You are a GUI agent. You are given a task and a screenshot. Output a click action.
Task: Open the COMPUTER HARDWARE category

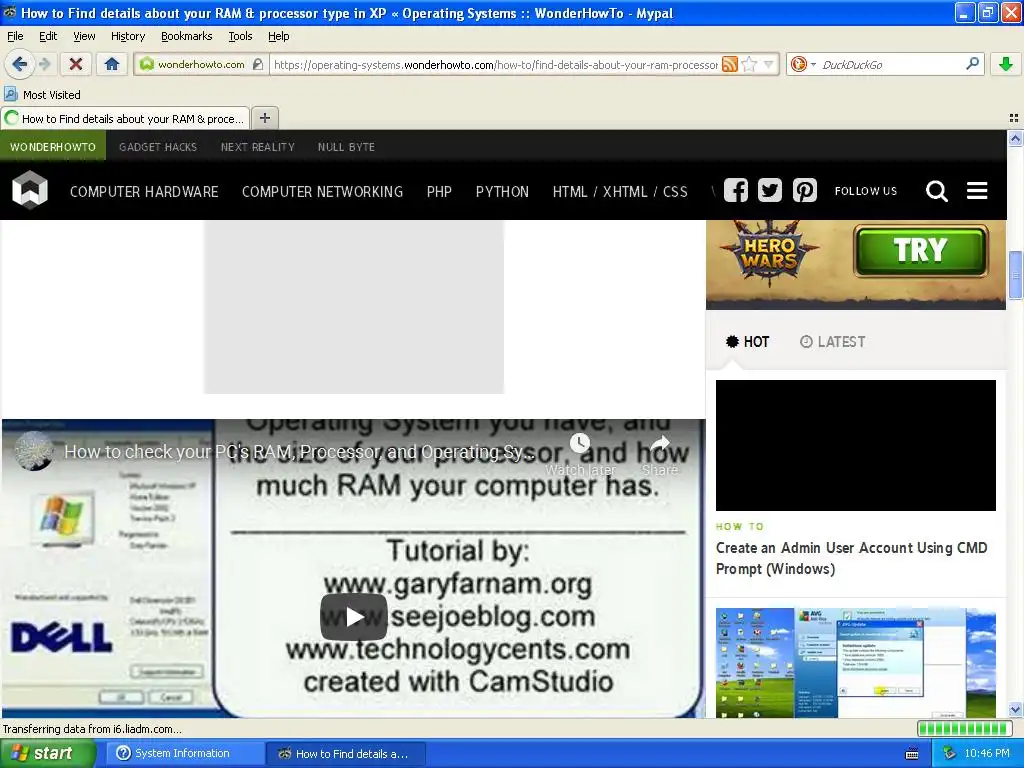144,191
